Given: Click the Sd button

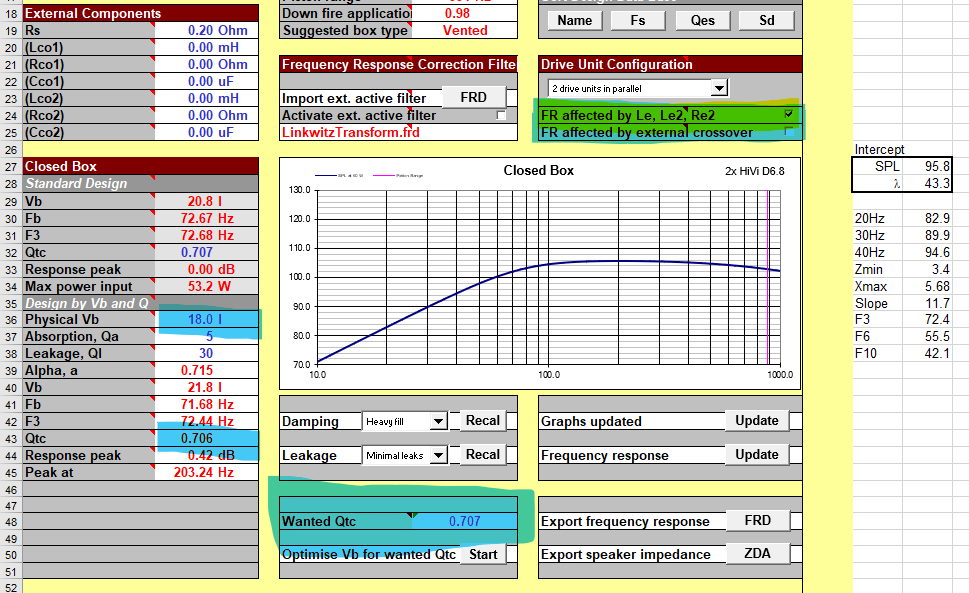Looking at the screenshot, I should point(766,20).
